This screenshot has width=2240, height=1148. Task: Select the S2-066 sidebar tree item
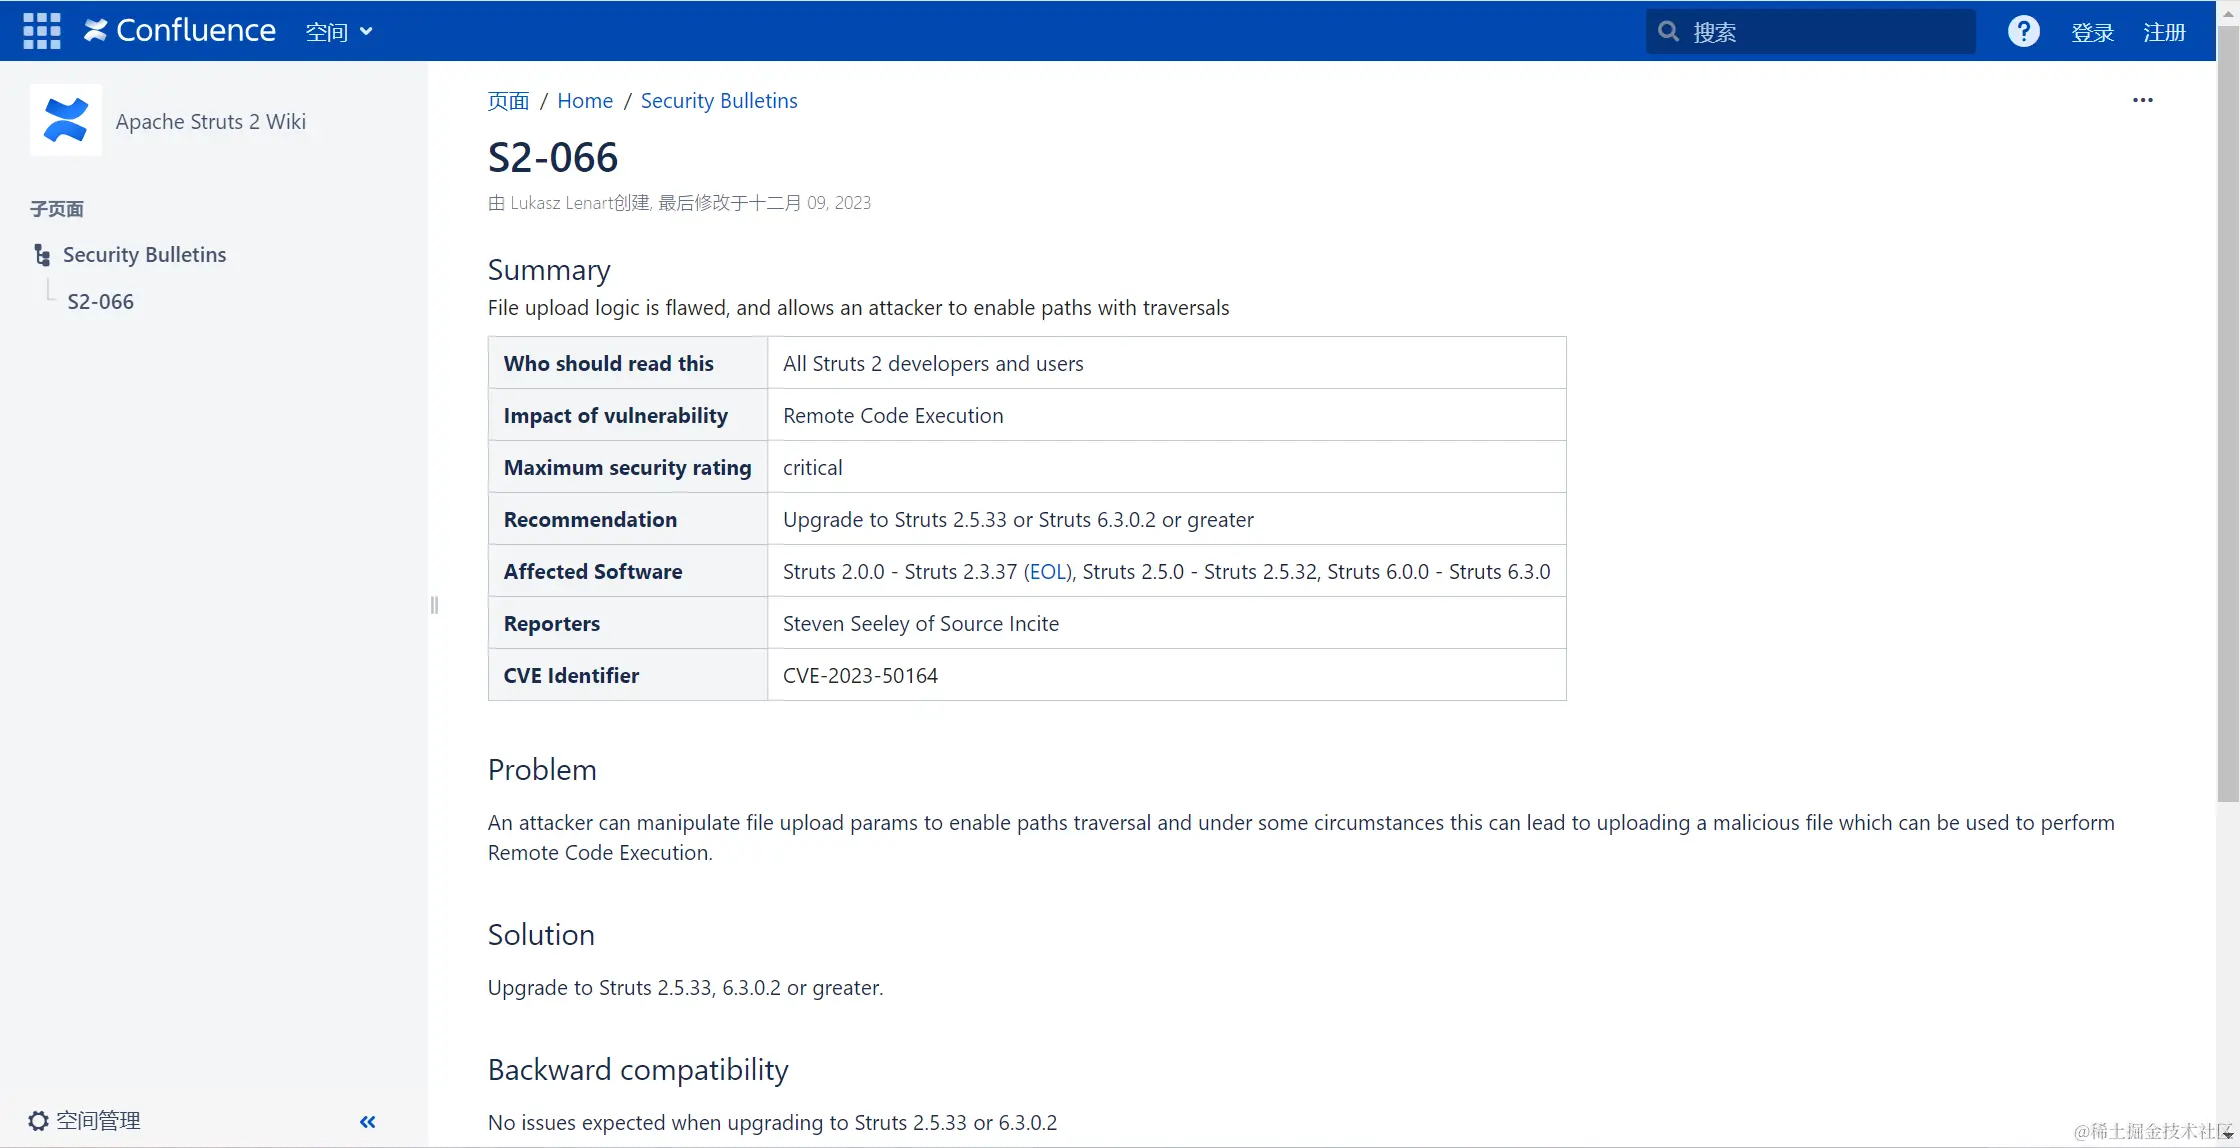click(101, 302)
